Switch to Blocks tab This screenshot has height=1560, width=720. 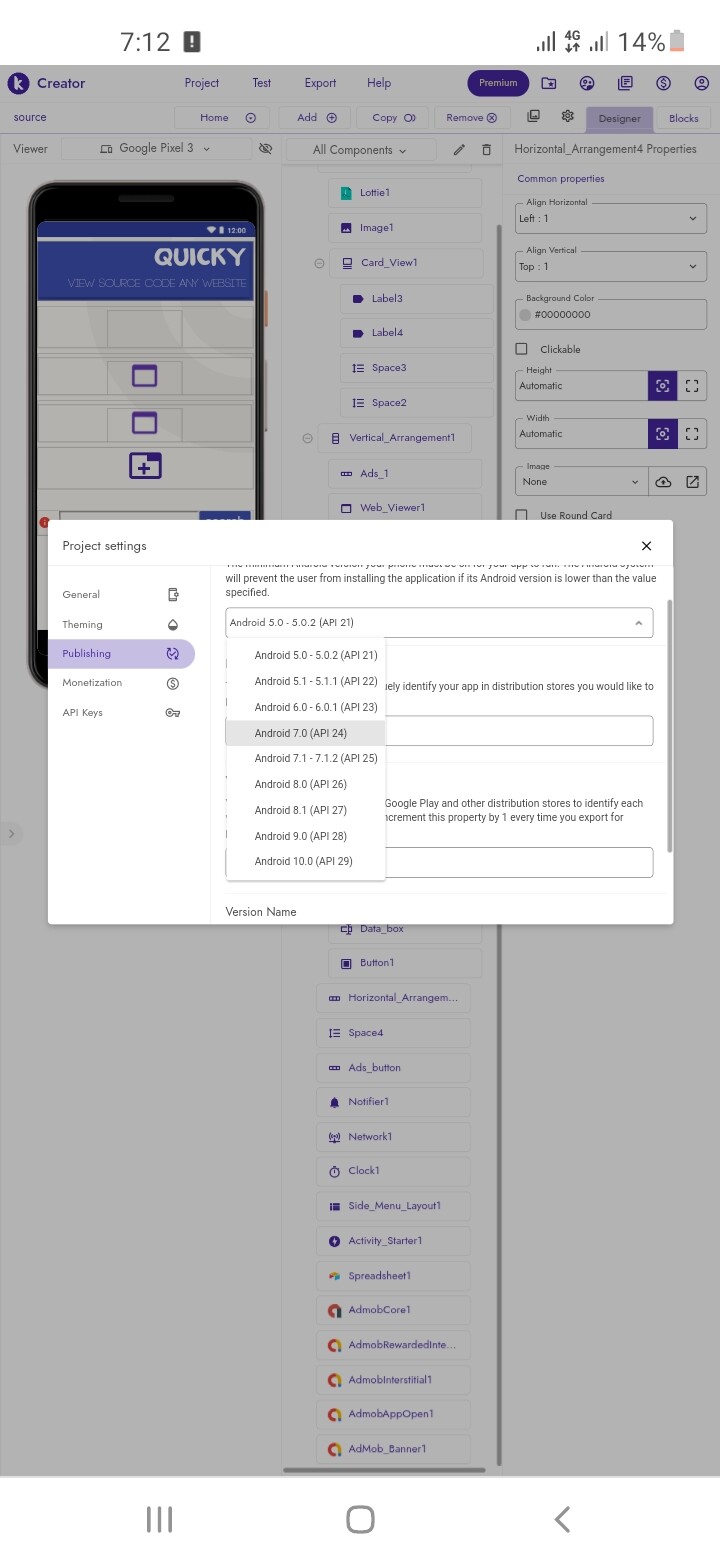[684, 118]
